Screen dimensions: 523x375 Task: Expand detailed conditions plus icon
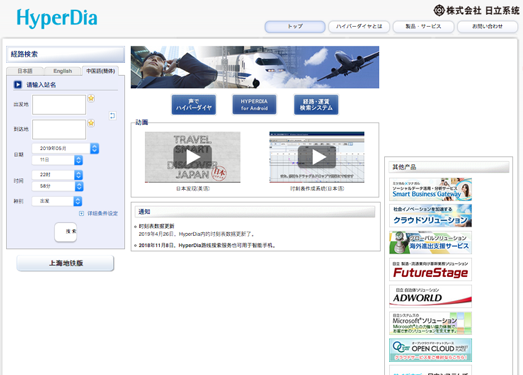pyautogui.click(x=81, y=214)
